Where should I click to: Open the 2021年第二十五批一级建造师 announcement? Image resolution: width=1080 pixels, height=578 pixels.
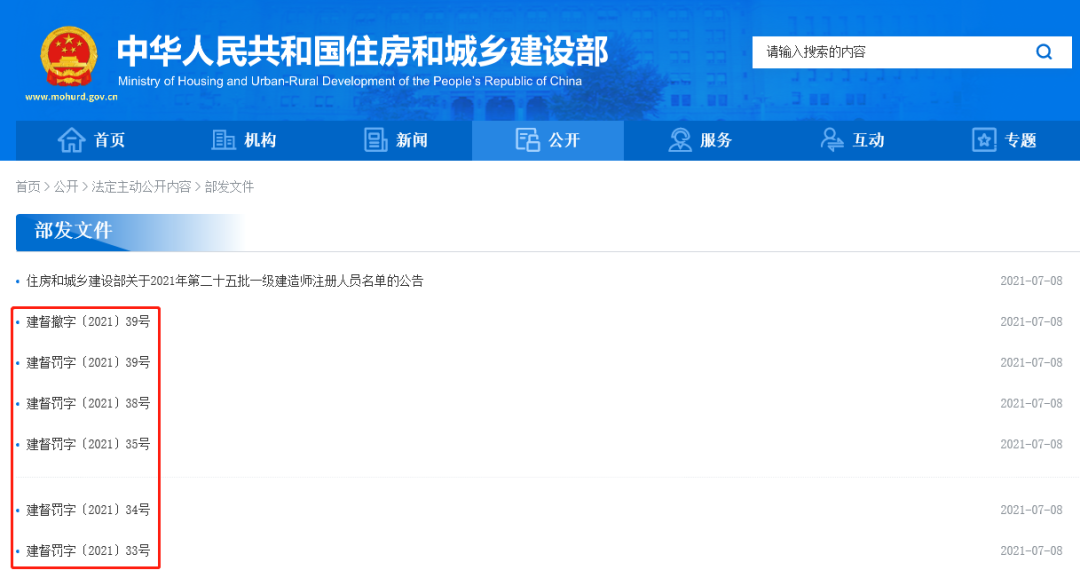point(225,281)
